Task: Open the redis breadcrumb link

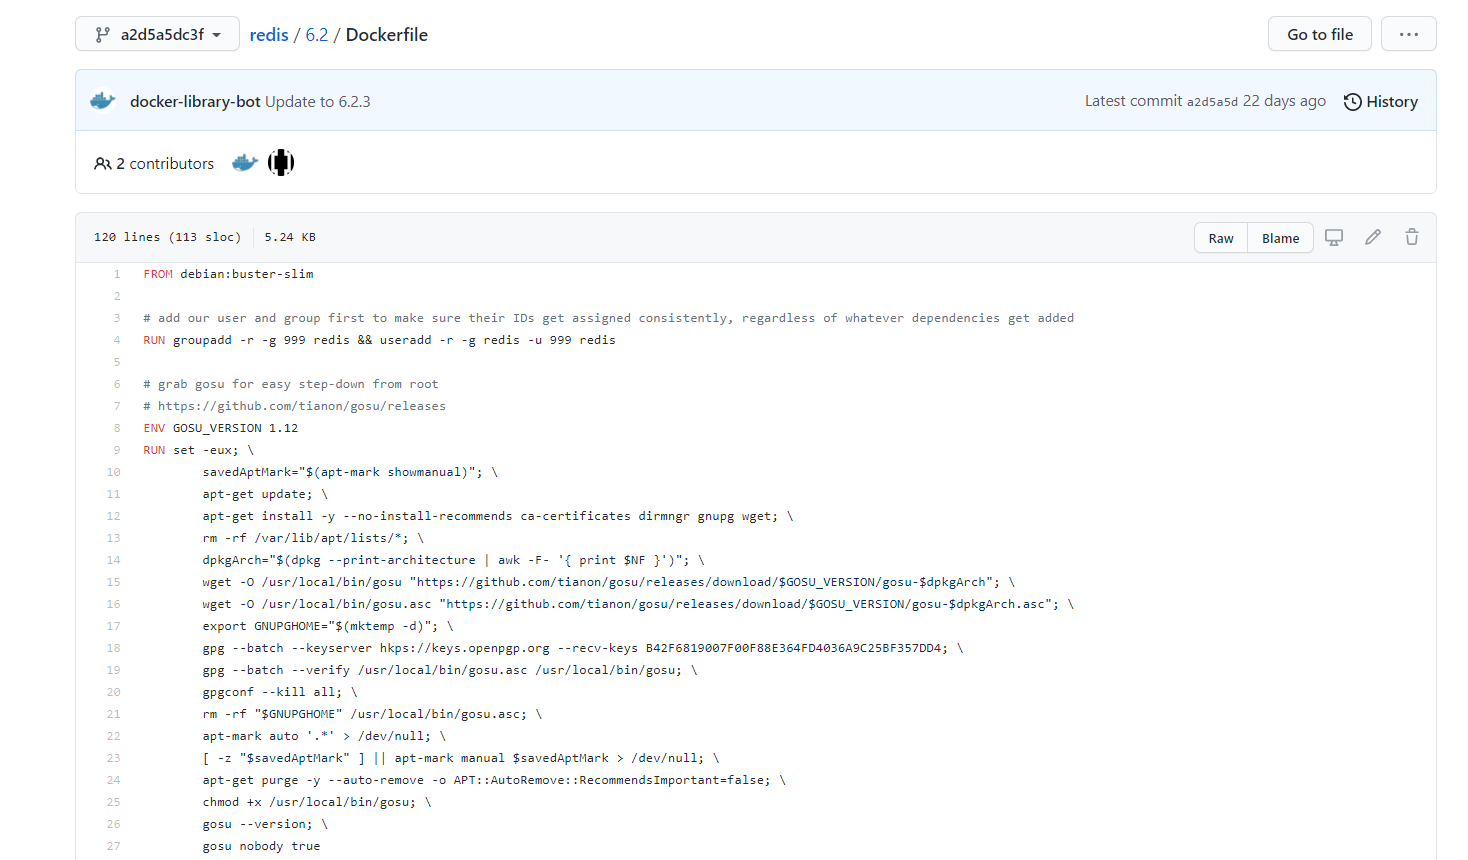Action: (x=269, y=35)
